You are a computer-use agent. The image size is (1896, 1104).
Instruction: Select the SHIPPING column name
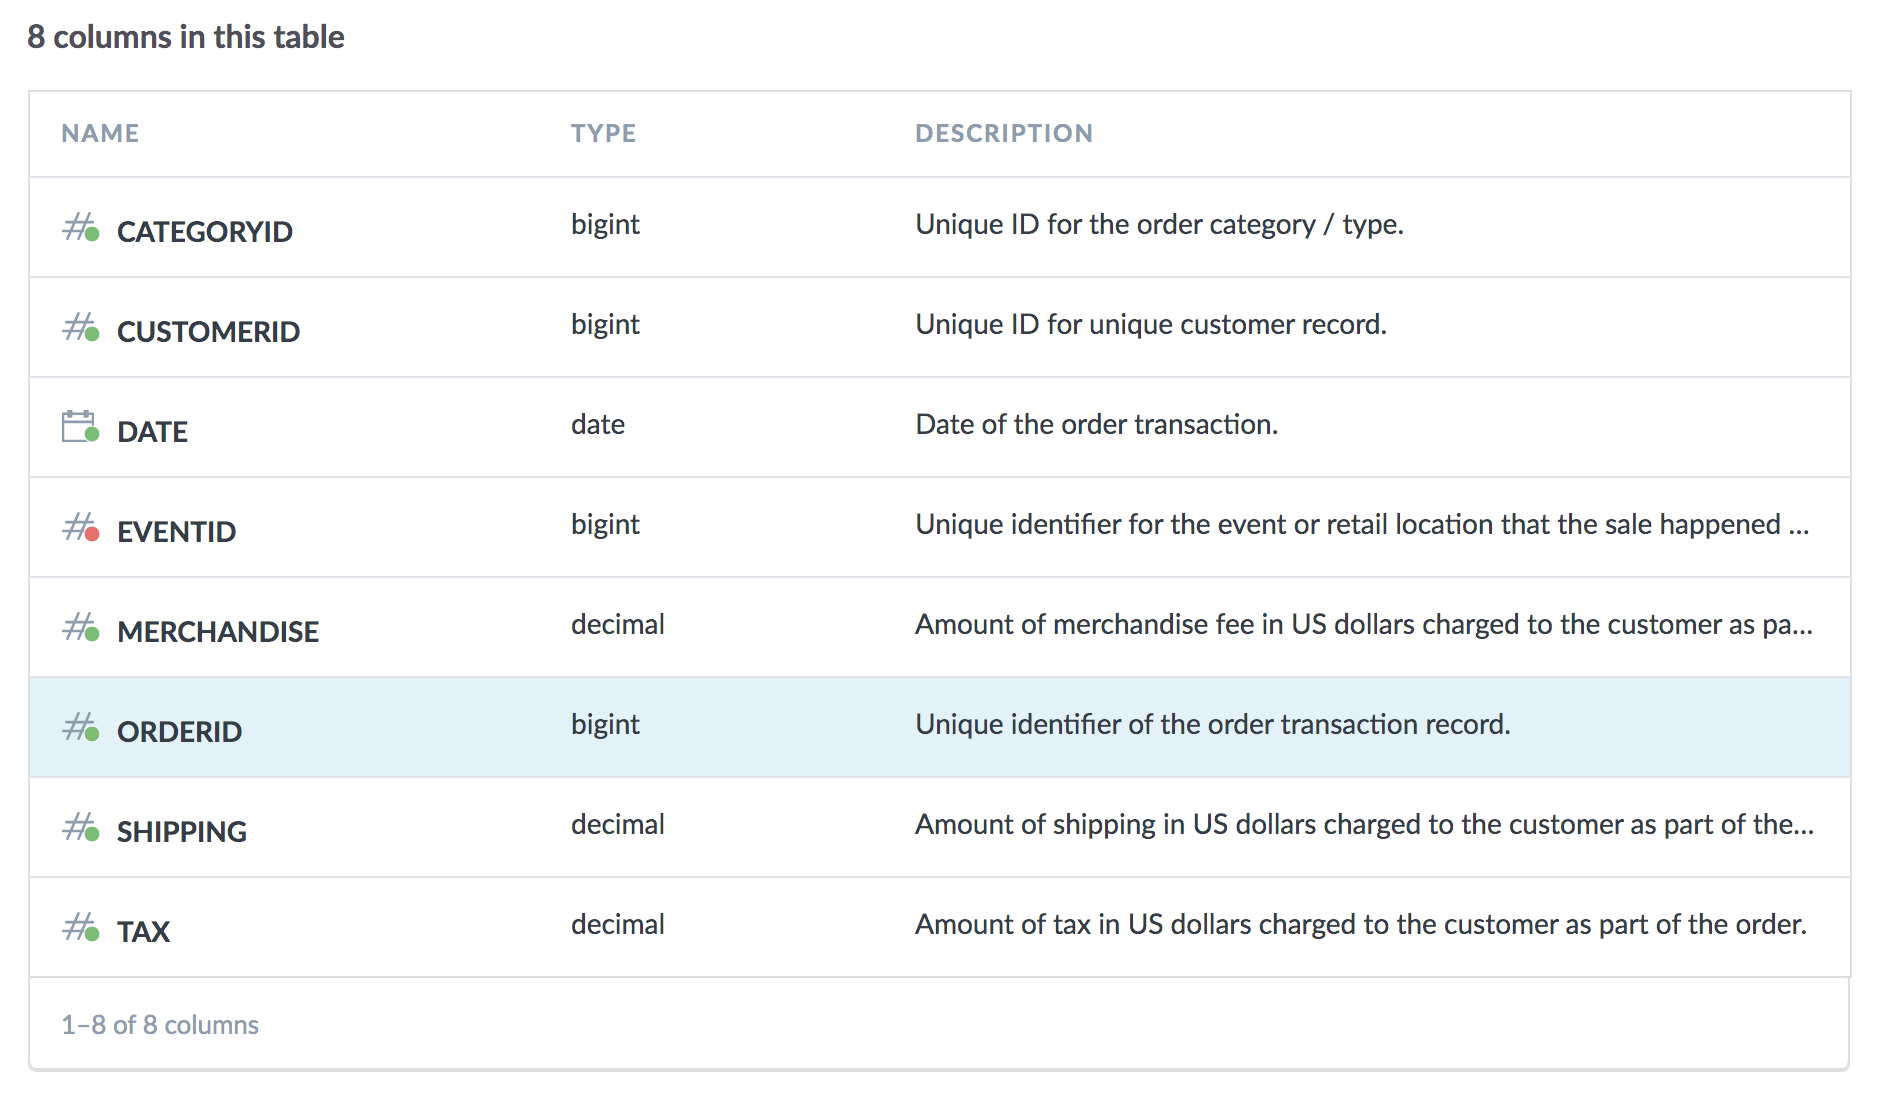182,831
